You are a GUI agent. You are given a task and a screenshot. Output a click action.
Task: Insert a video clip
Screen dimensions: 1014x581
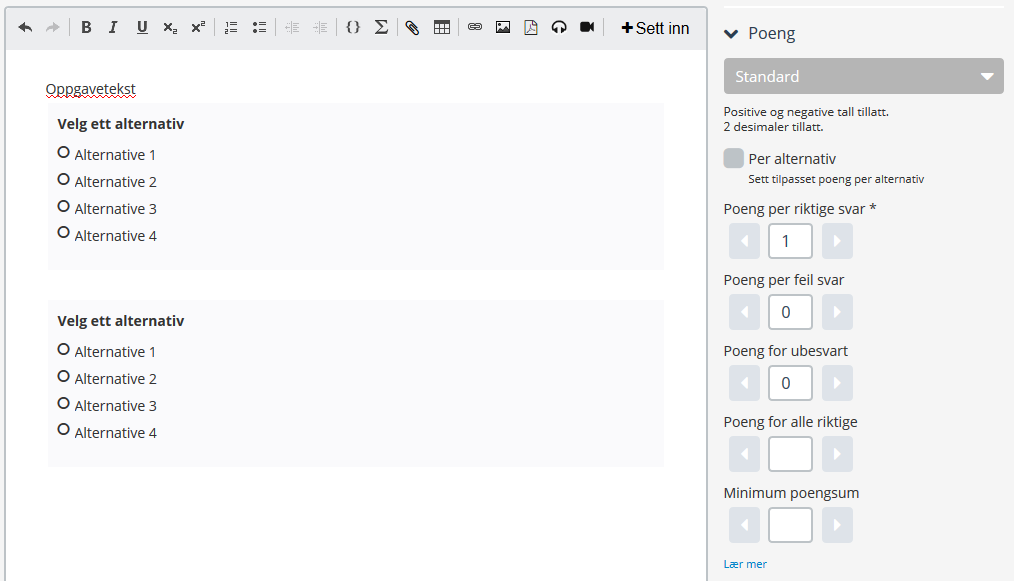click(x=587, y=28)
